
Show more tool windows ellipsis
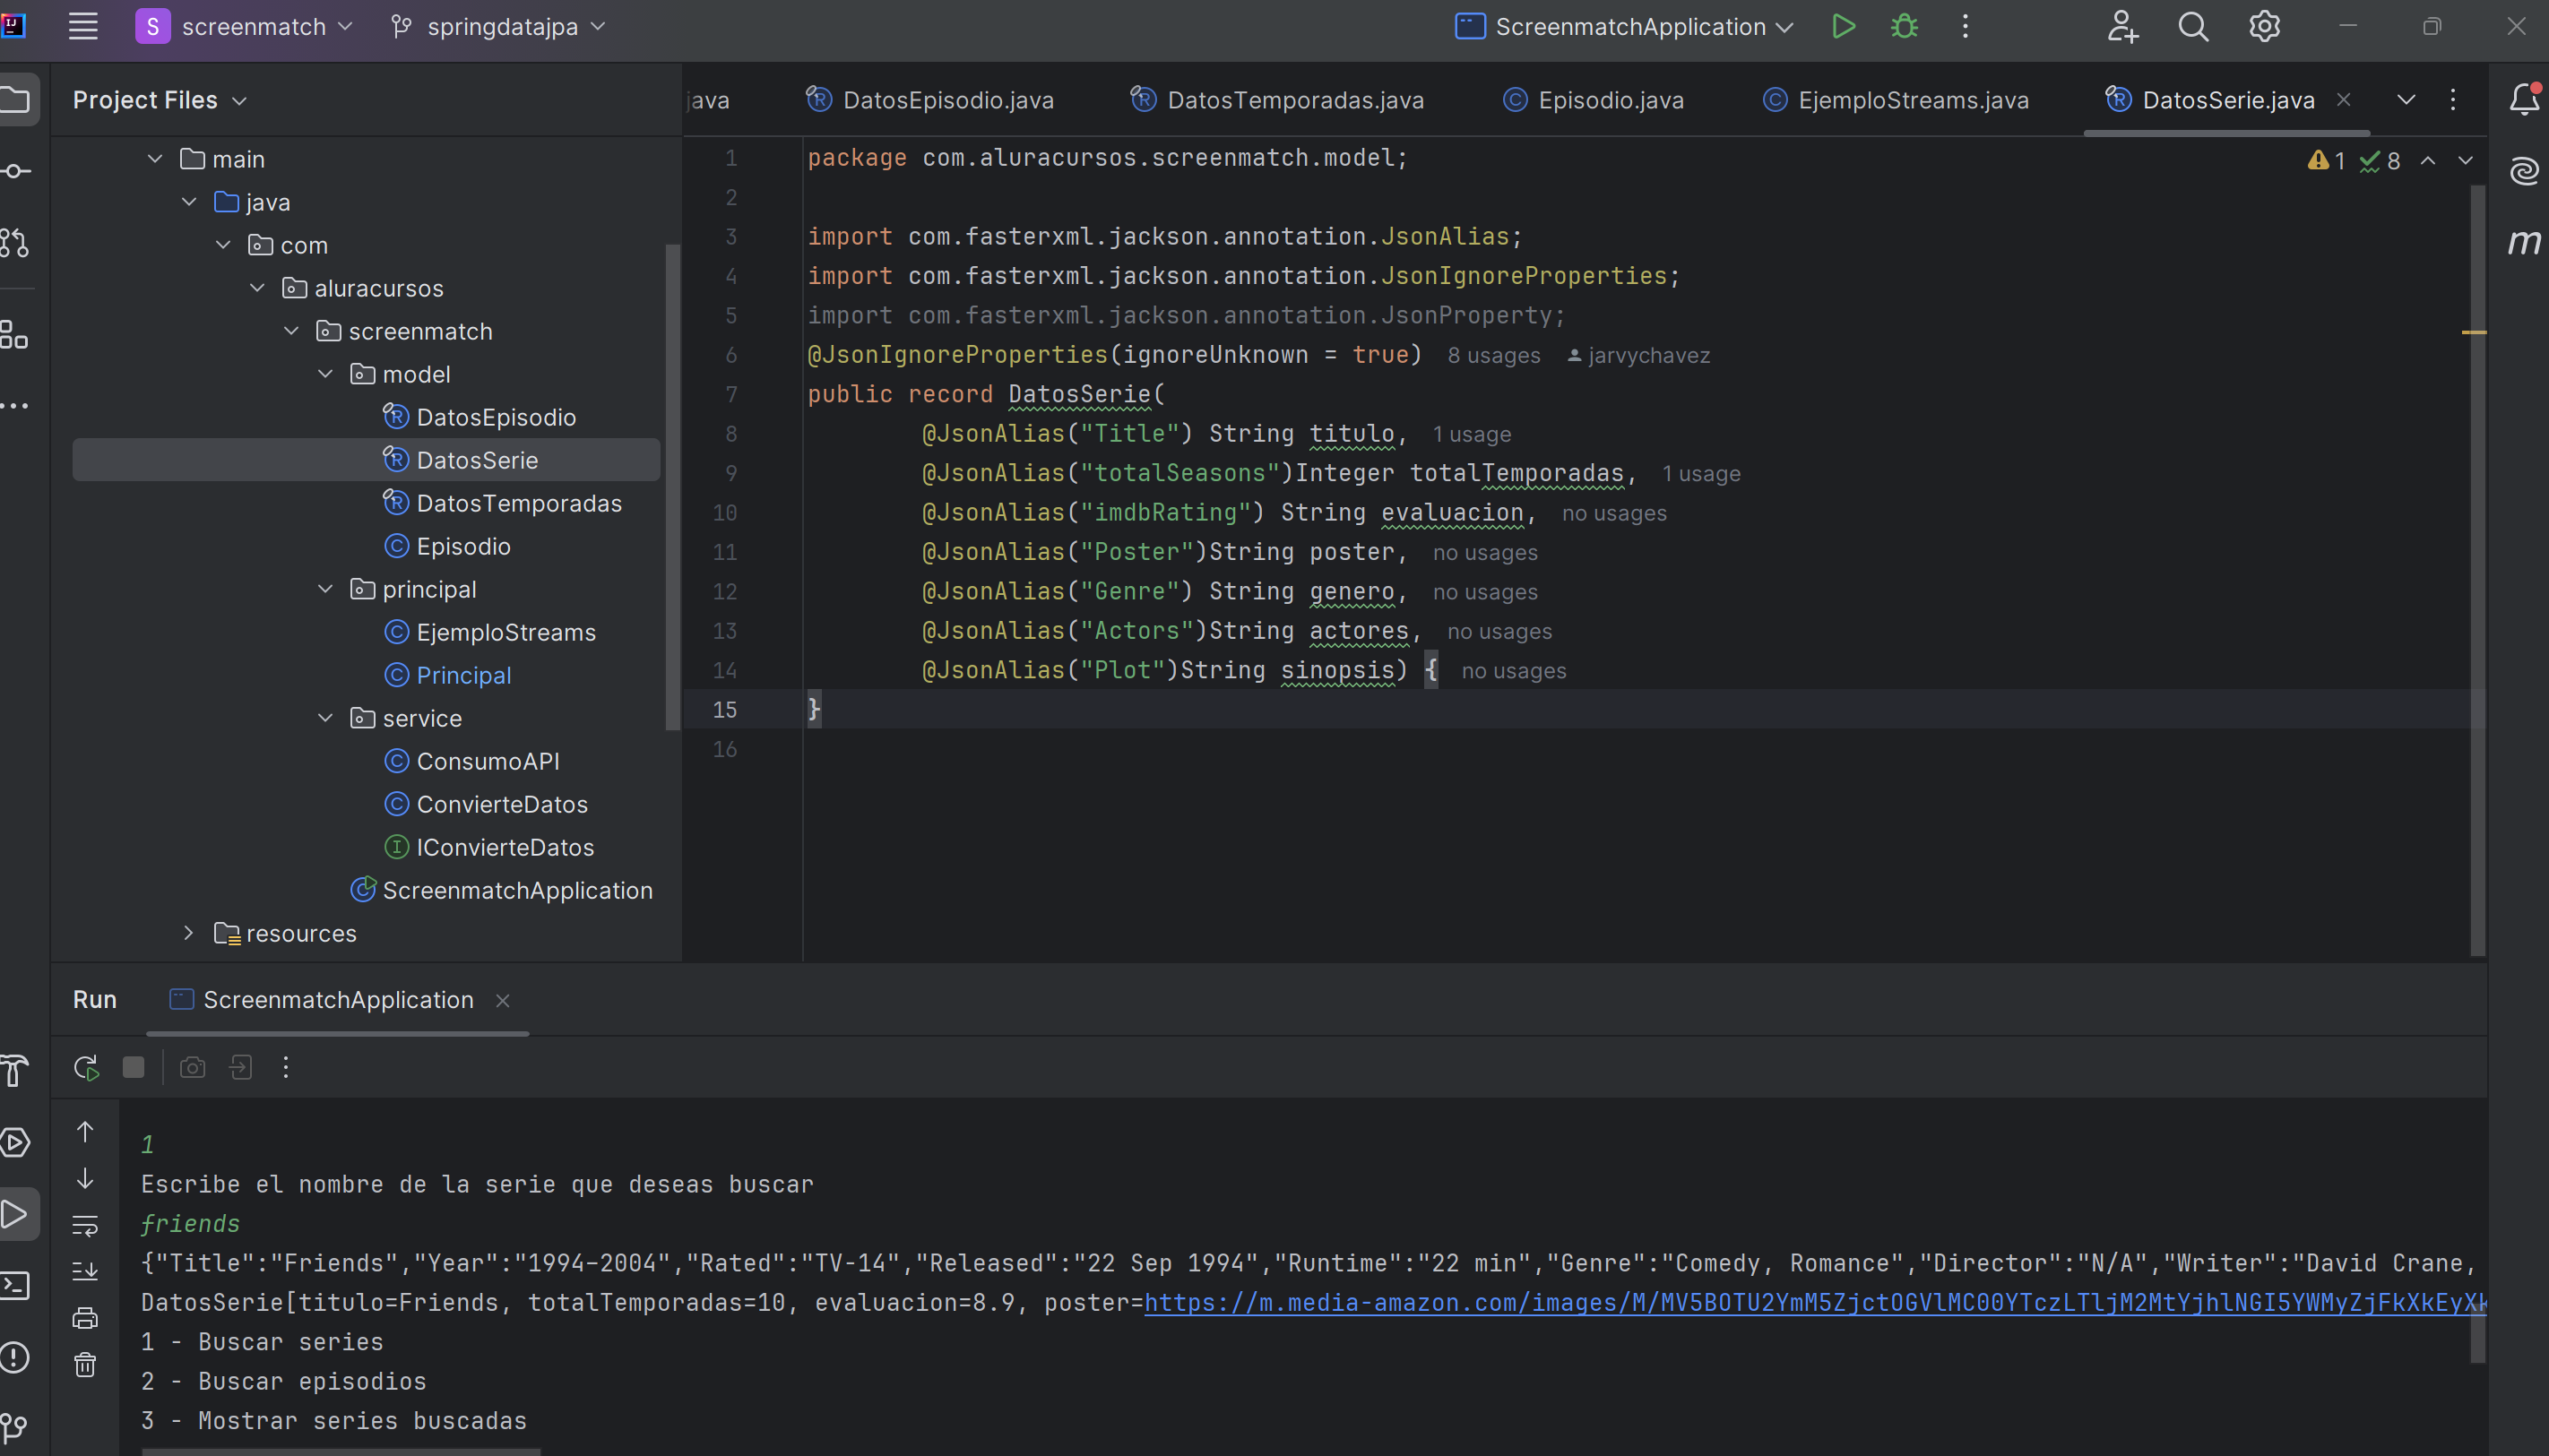tap(14, 405)
